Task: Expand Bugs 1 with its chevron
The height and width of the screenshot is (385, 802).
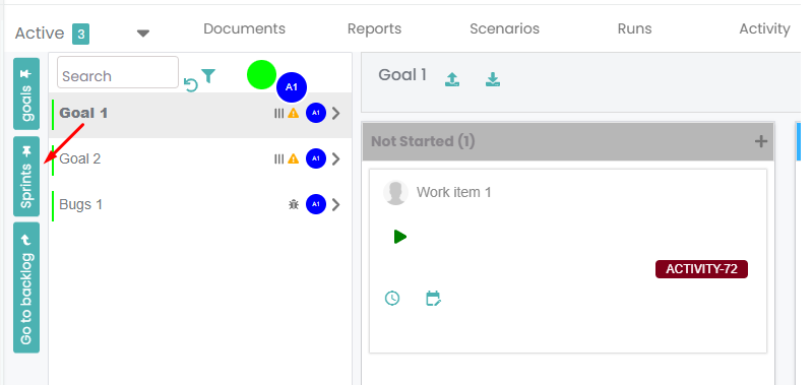Action: [x=336, y=205]
